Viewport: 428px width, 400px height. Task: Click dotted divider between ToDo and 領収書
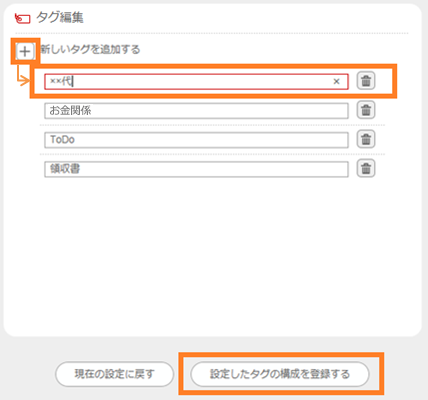212,154
